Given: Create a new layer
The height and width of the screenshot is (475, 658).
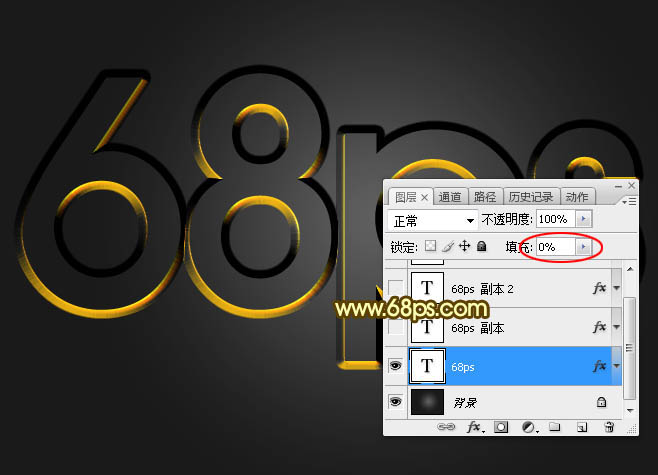Looking at the screenshot, I should pos(582,427).
